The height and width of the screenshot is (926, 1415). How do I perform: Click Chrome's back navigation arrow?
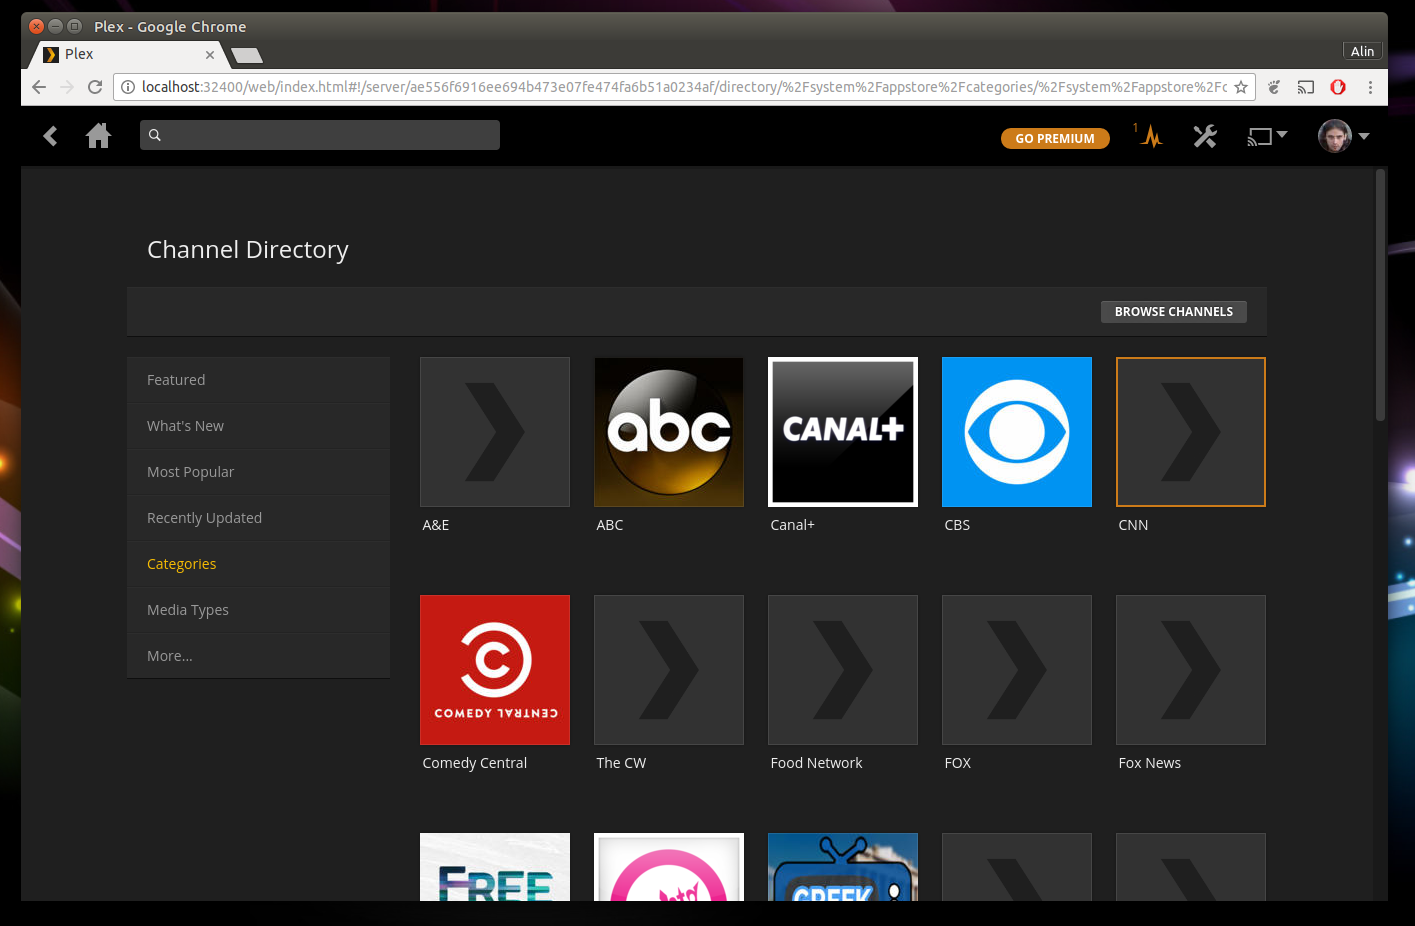pyautogui.click(x=39, y=87)
